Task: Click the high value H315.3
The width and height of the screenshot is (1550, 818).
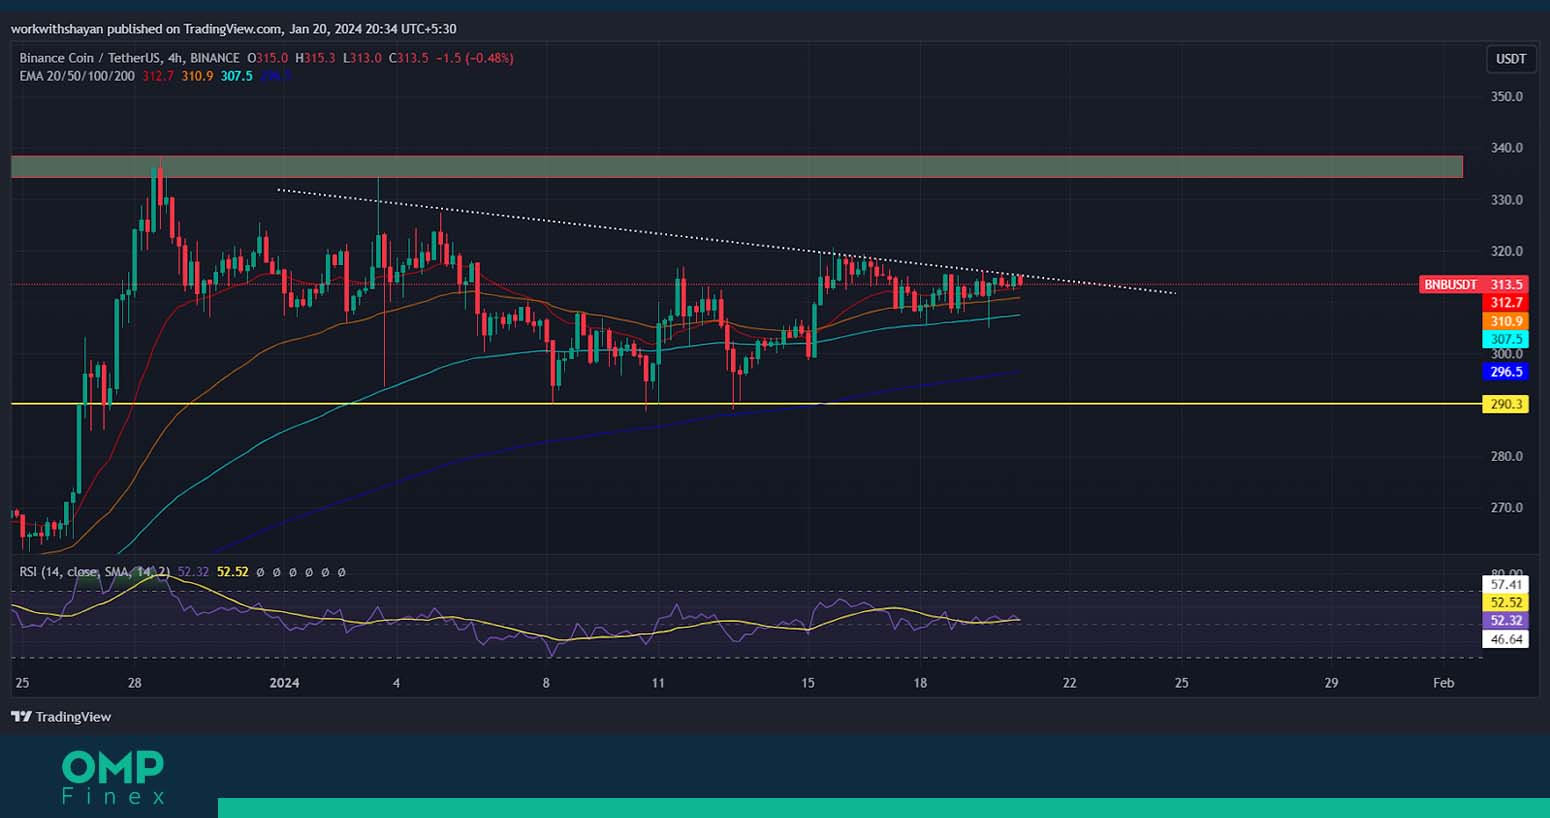Action: pos(315,58)
